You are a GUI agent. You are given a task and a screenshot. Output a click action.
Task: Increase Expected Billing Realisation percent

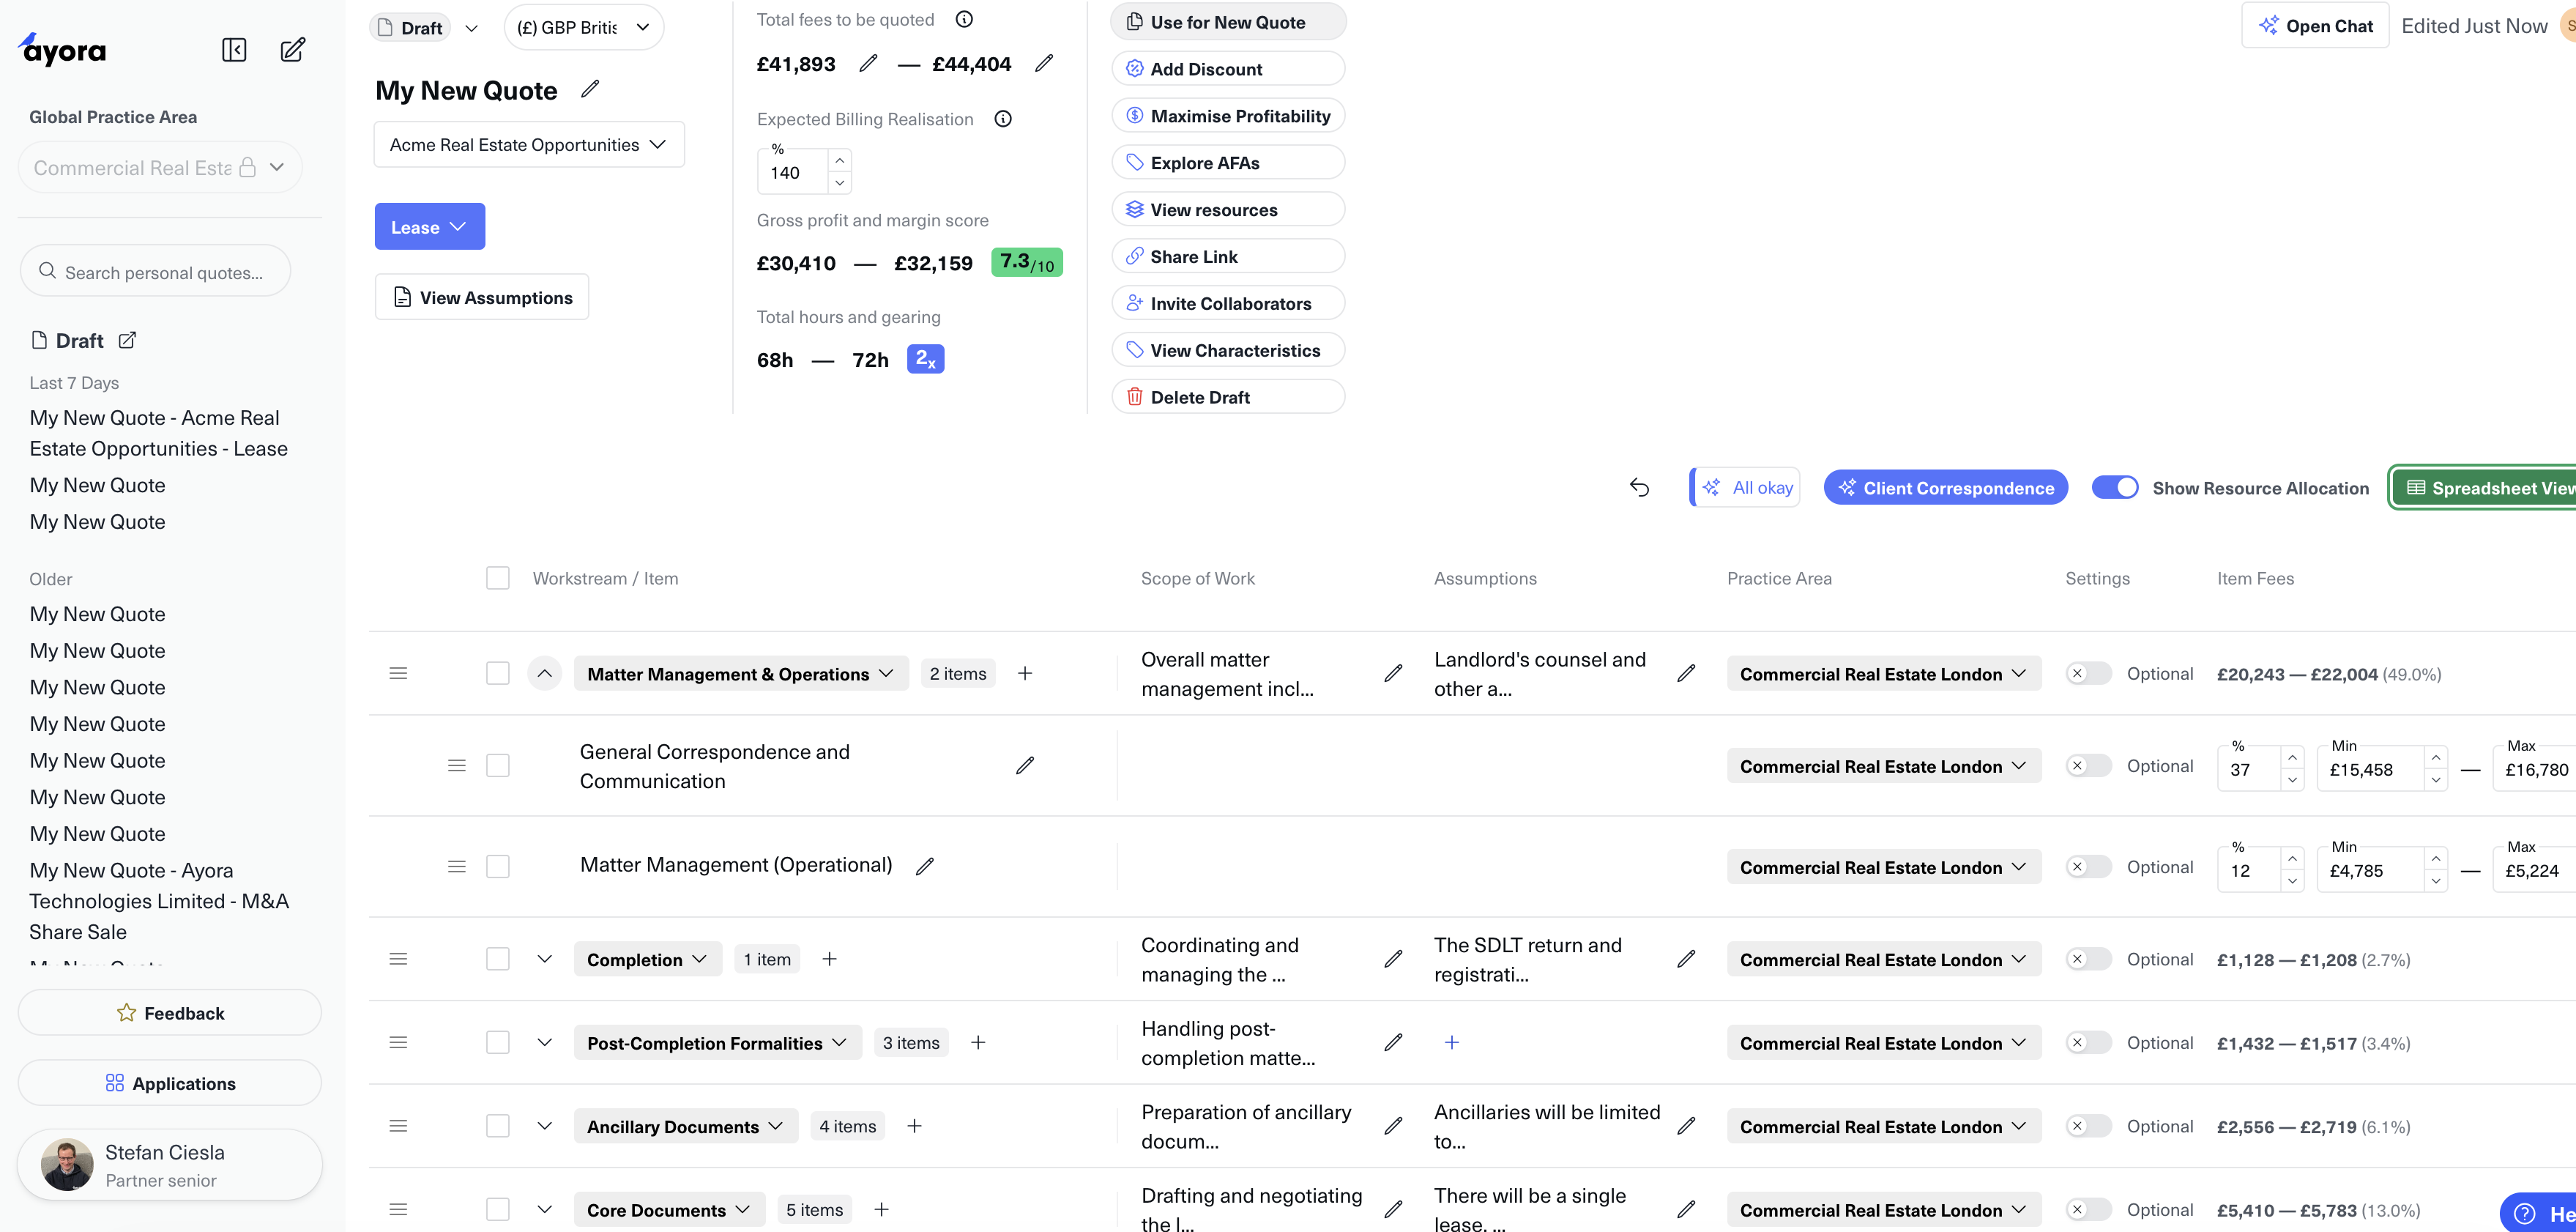tap(840, 160)
